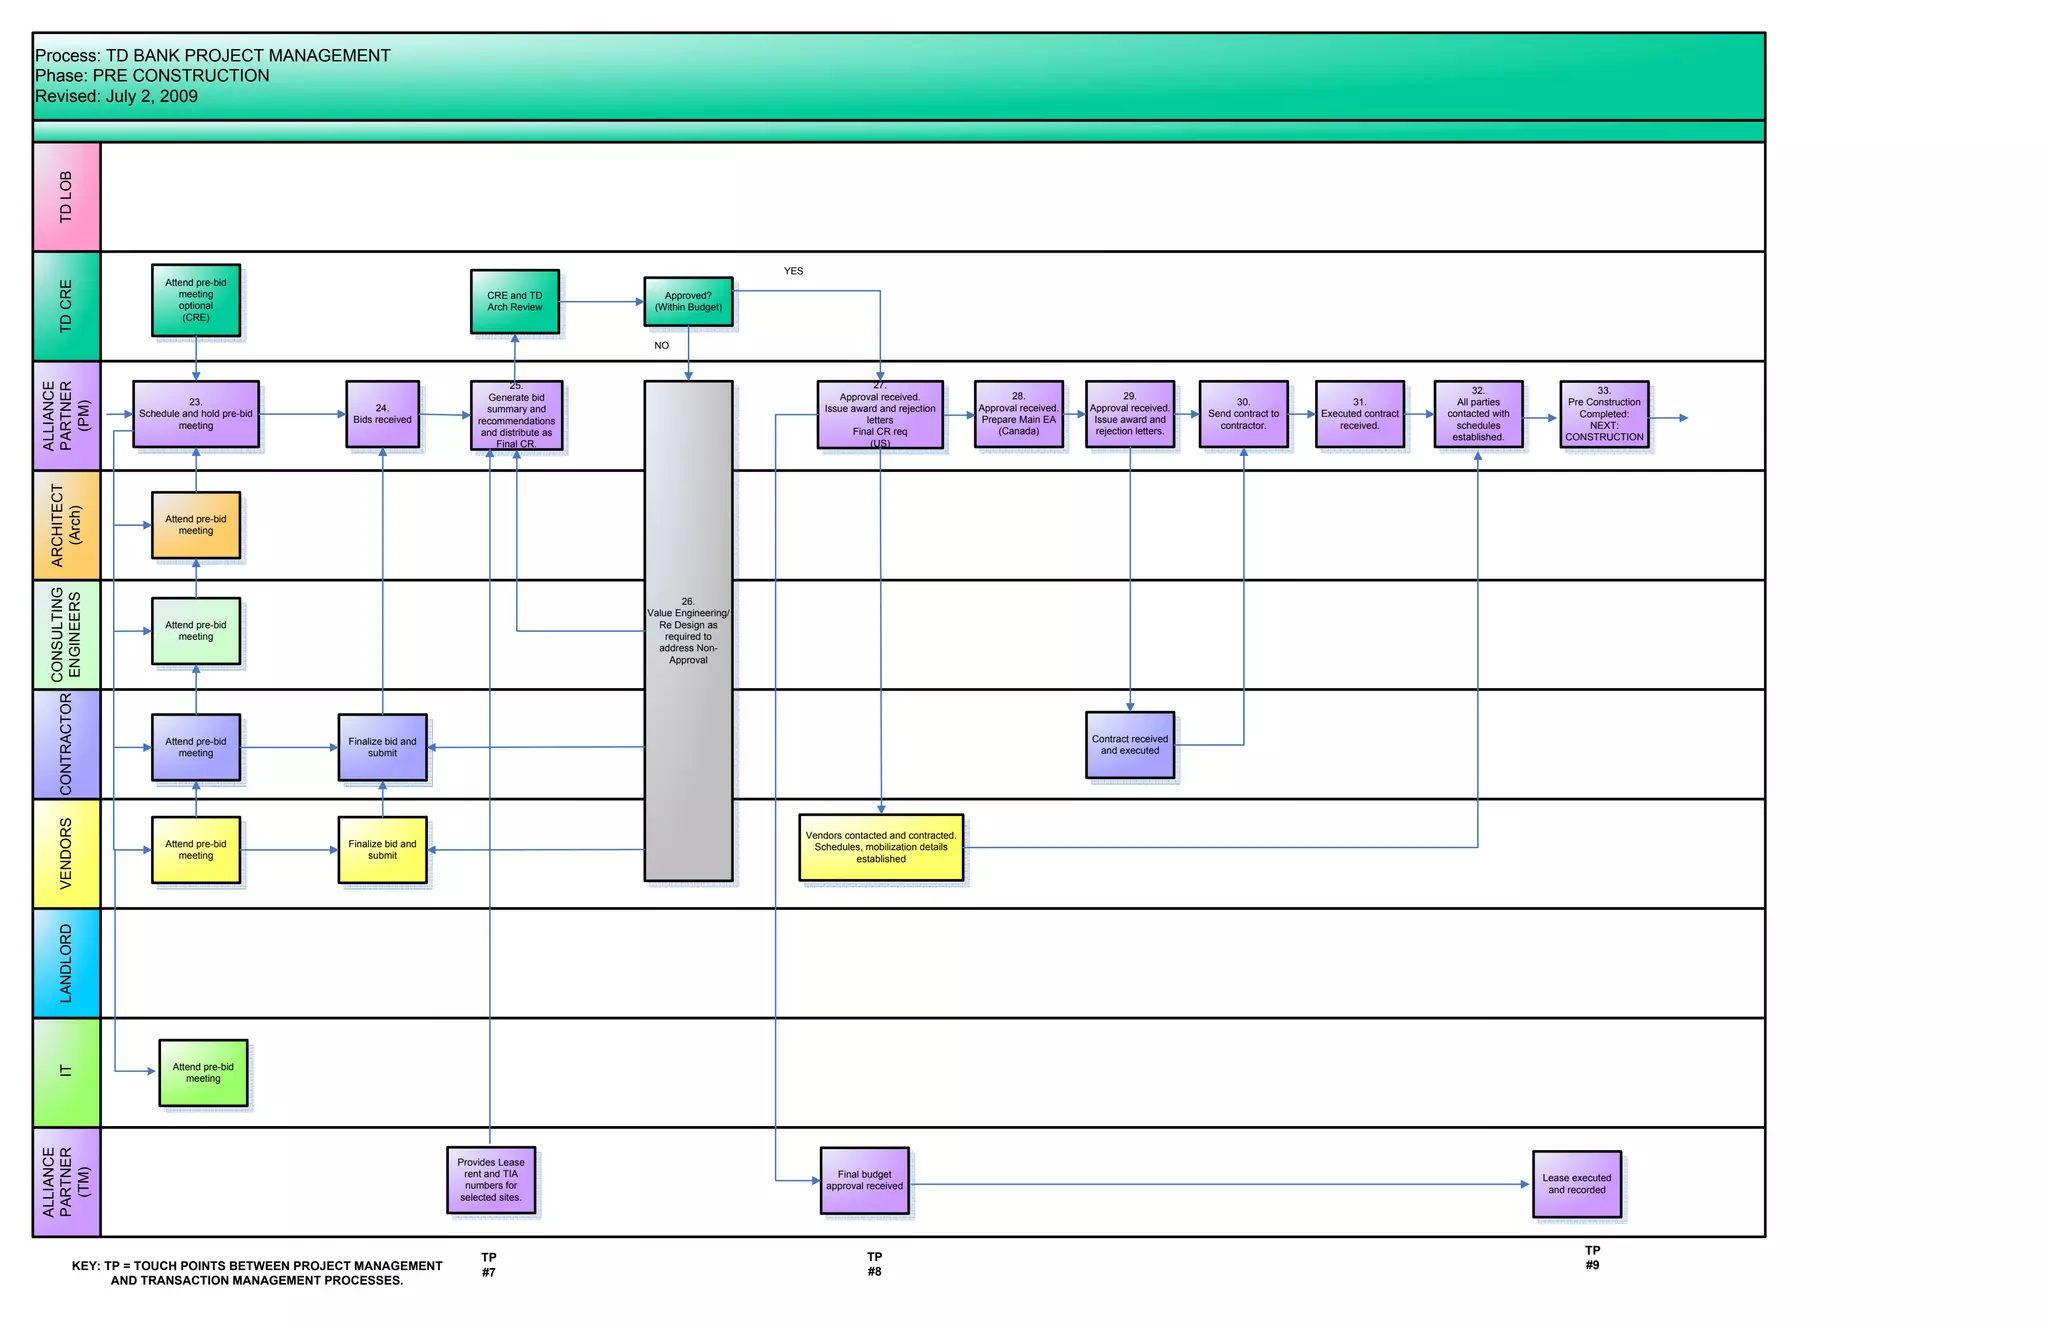Click the 'CRE and TD Arch Review' box

pos(515,301)
